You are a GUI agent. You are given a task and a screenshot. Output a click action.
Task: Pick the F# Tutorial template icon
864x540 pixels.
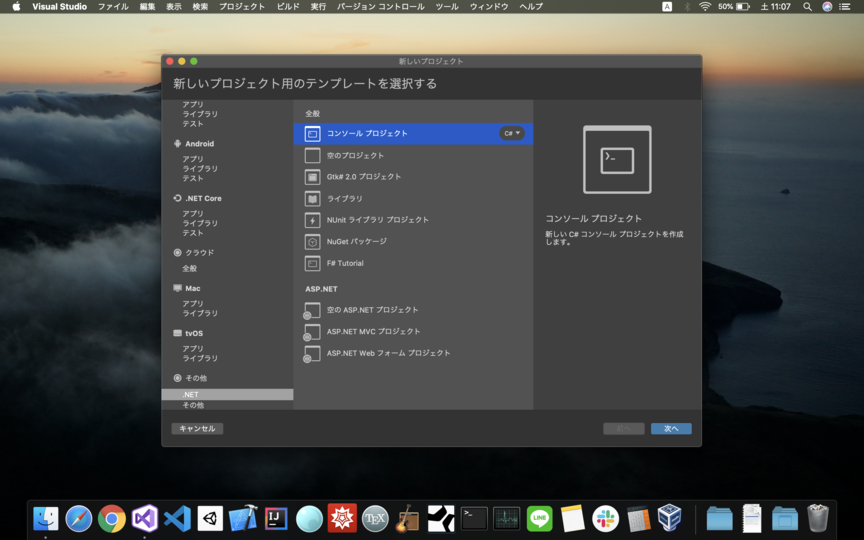pos(312,263)
